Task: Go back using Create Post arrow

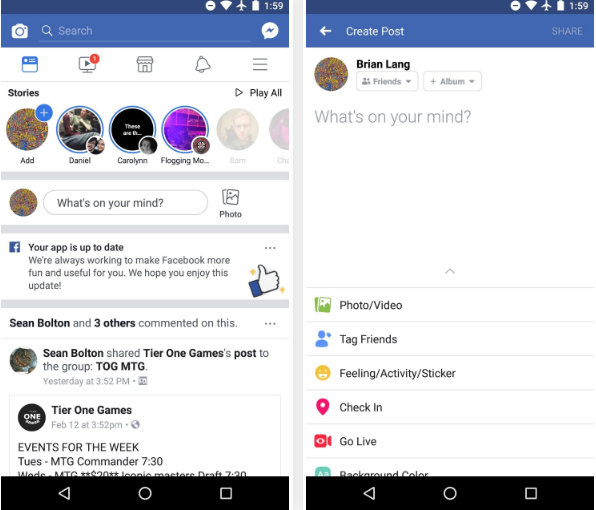Action: point(325,31)
